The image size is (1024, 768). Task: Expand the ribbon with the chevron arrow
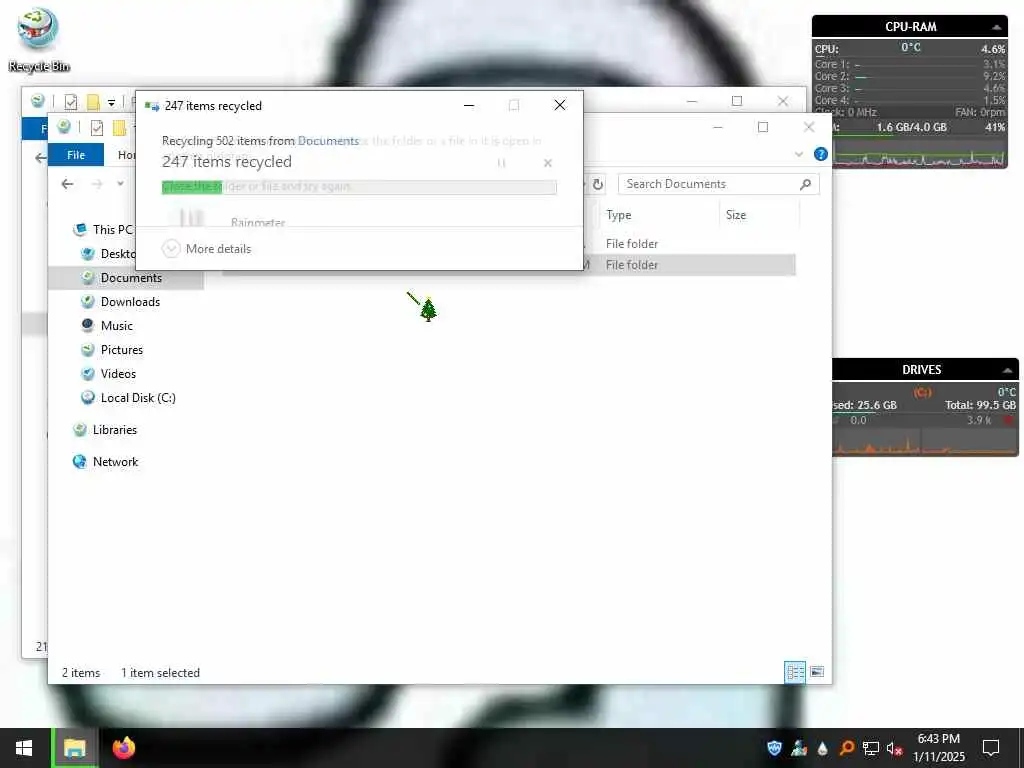[x=799, y=154]
